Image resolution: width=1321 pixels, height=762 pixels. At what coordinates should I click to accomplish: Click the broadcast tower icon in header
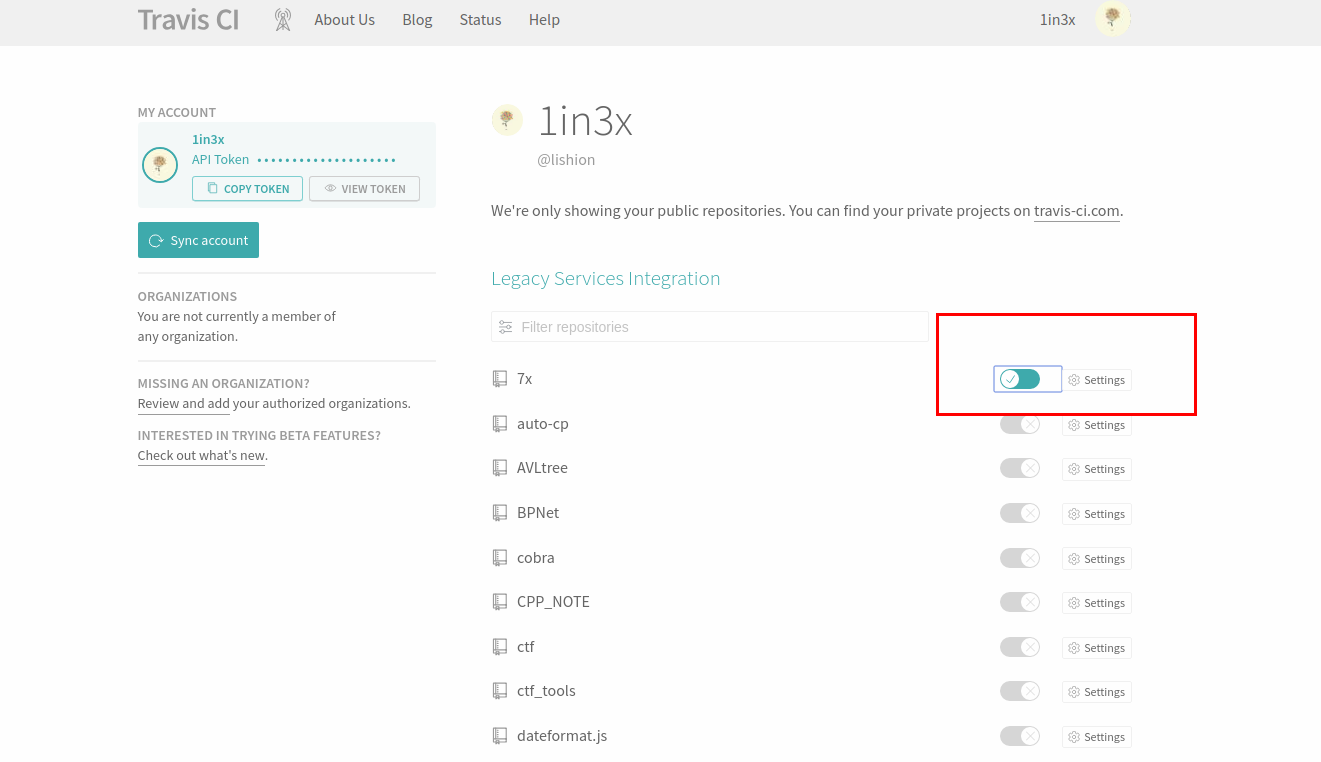pyautogui.click(x=283, y=20)
